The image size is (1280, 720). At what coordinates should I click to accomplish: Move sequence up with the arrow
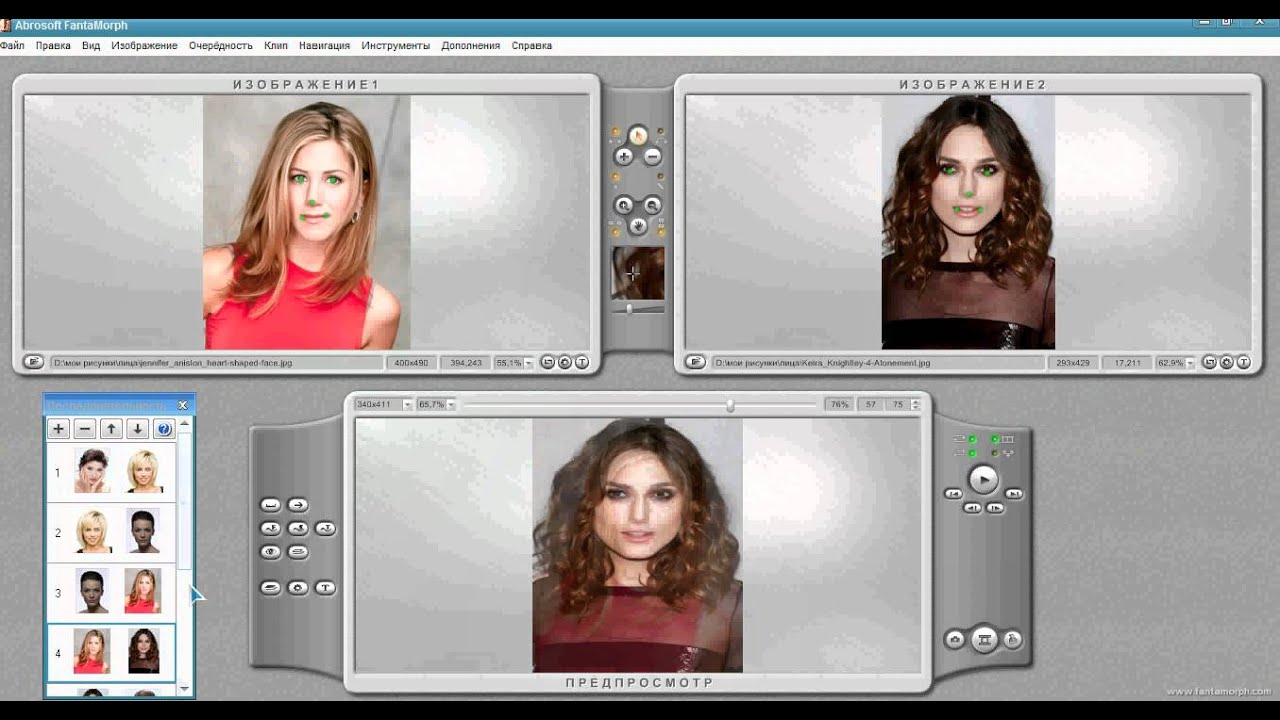click(111, 429)
